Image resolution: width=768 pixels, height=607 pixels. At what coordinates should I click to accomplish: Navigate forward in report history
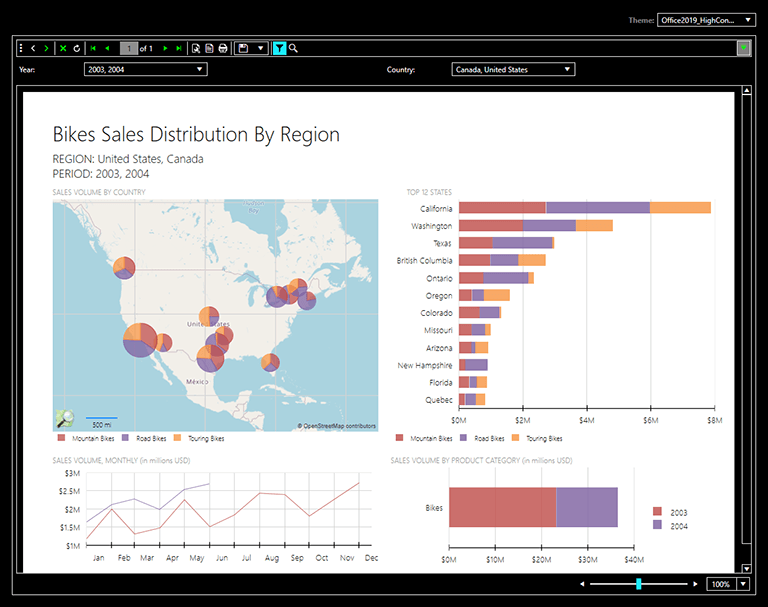pyautogui.click(x=46, y=48)
